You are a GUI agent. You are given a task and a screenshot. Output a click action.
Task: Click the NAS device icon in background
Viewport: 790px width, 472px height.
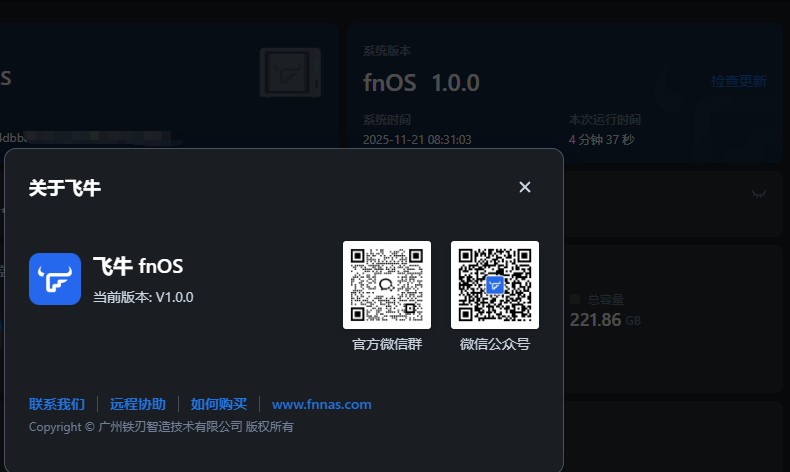tap(290, 73)
